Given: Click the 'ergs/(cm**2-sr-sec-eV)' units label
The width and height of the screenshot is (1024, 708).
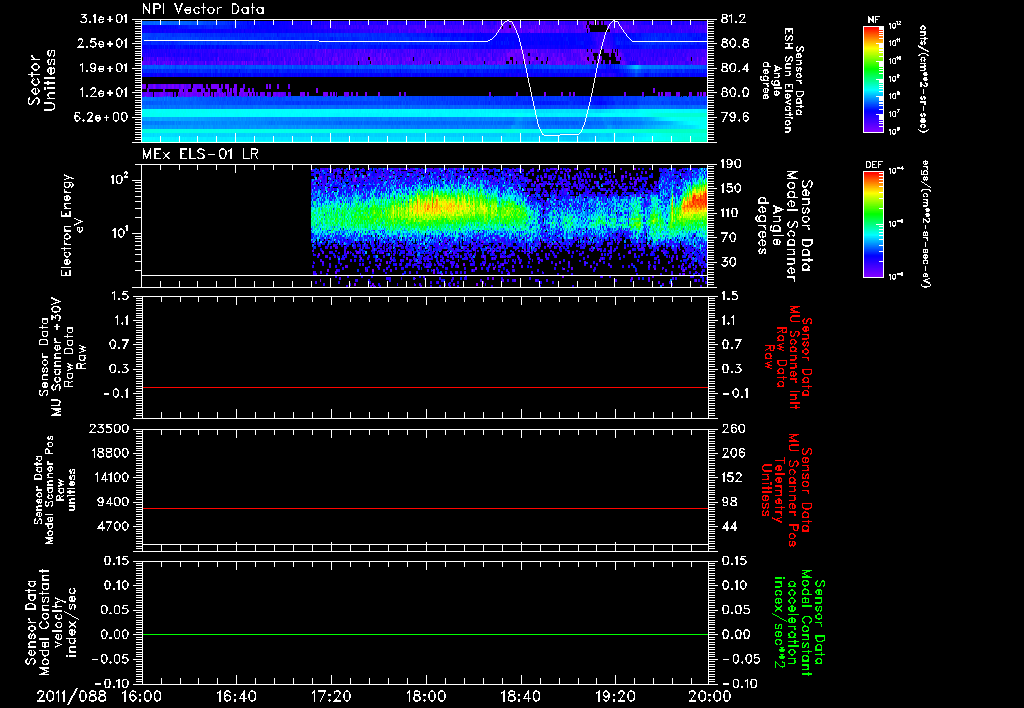Looking at the screenshot, I should click(924, 223).
